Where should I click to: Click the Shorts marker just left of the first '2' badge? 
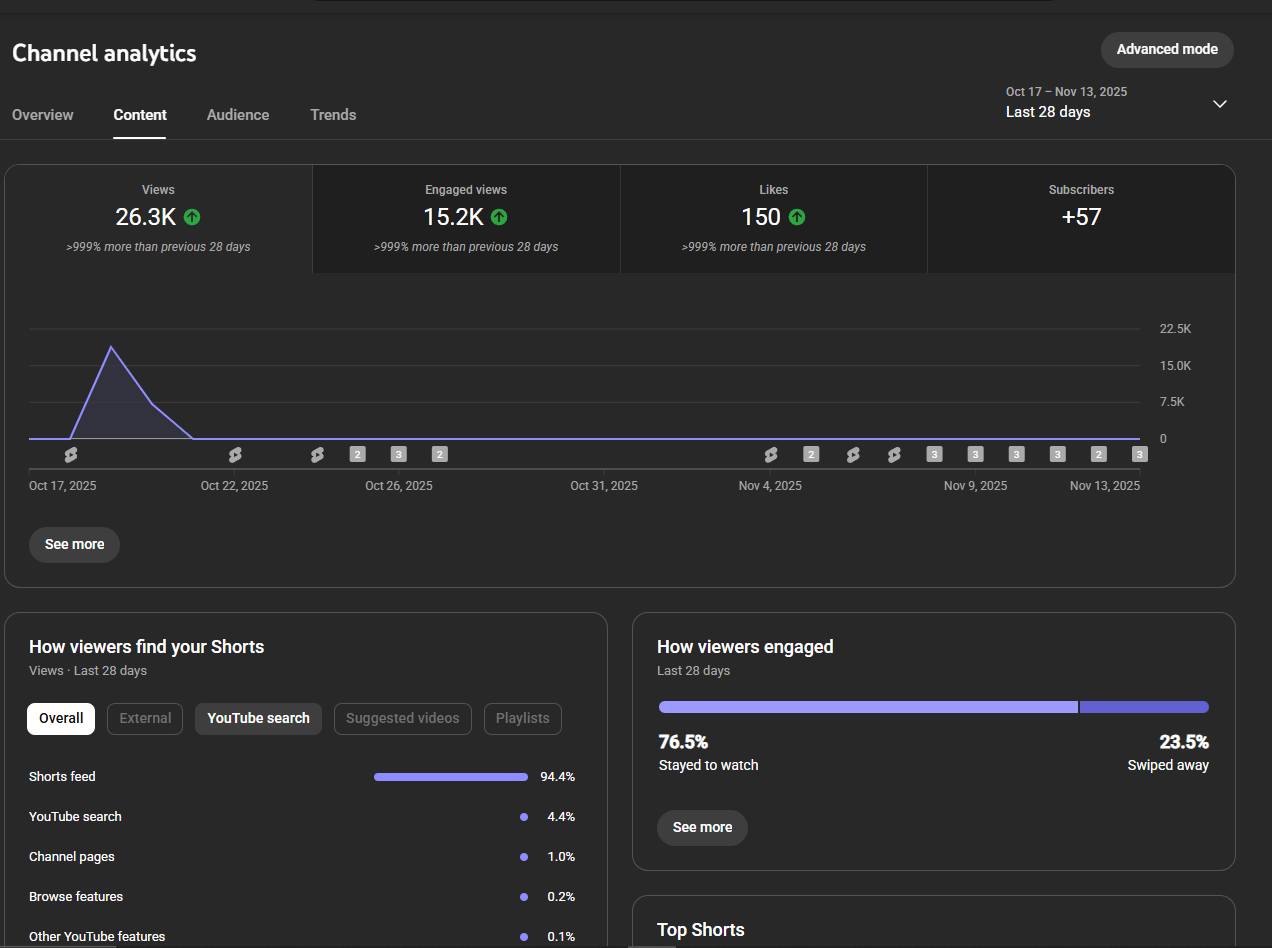tap(317, 455)
